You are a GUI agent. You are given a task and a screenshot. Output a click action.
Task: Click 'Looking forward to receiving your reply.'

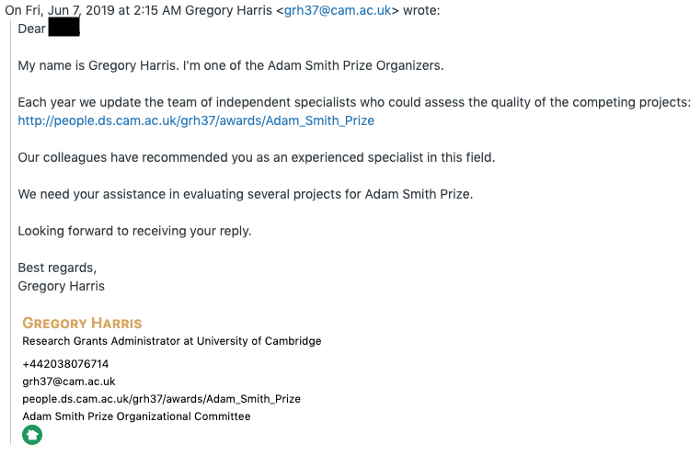(134, 231)
